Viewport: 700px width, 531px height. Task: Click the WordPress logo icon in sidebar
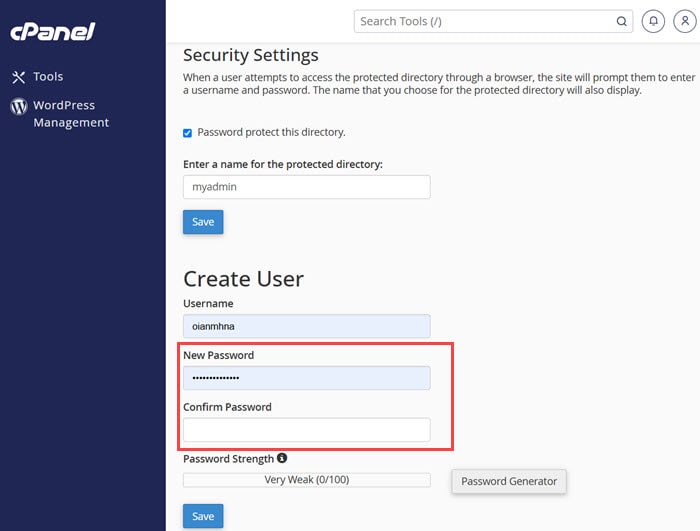coord(18,106)
